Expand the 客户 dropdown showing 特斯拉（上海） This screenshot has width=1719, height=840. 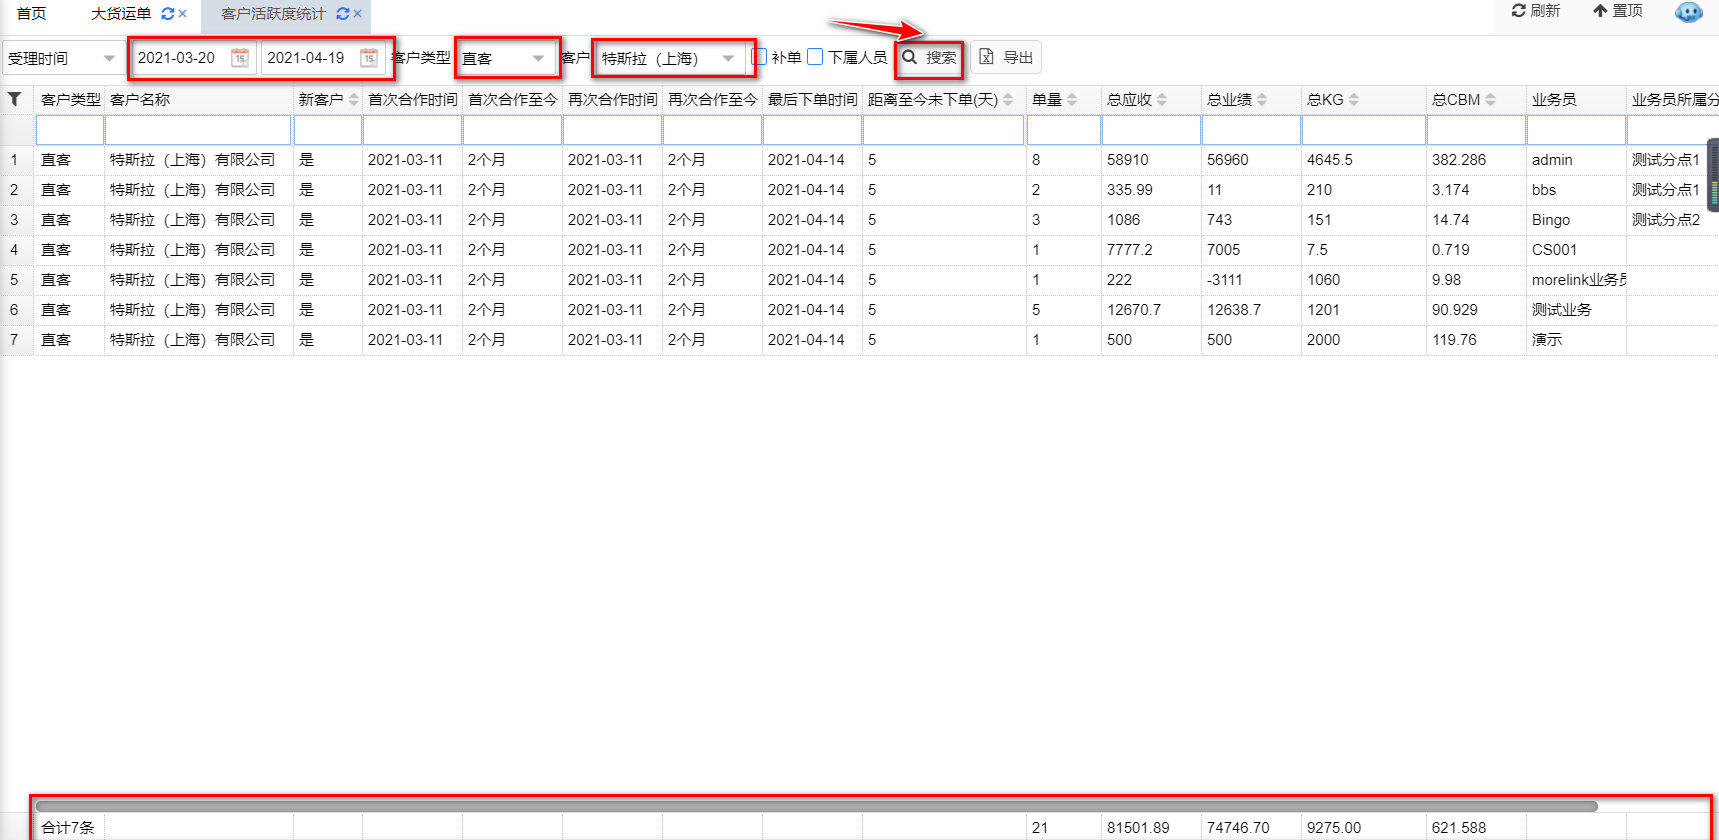(x=728, y=59)
